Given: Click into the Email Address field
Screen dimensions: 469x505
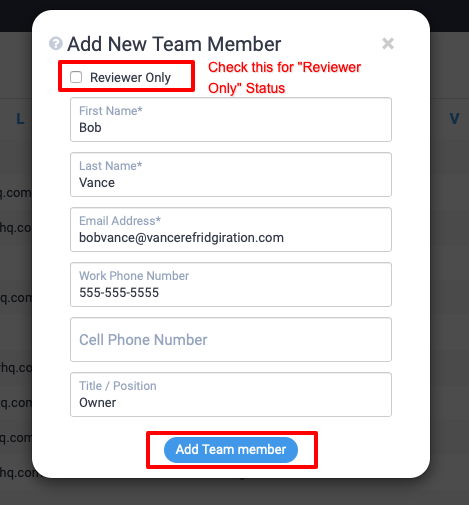Looking at the screenshot, I should [231, 230].
